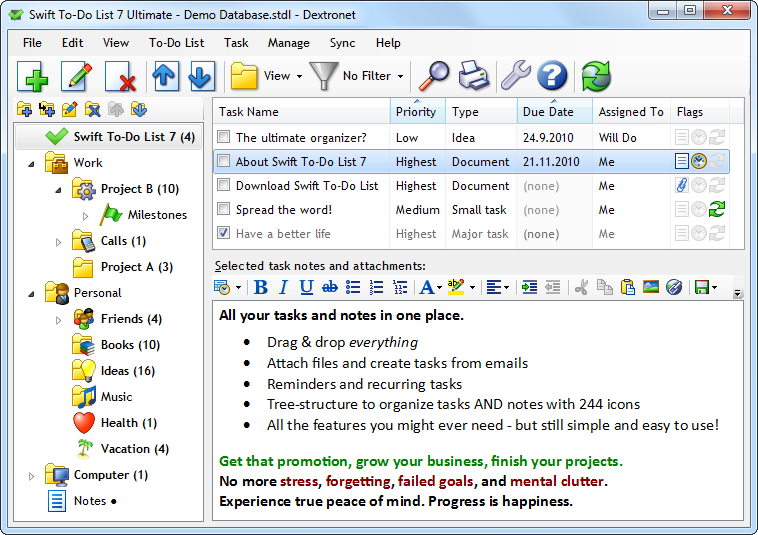Click the Cut scissors icon

tap(582, 287)
